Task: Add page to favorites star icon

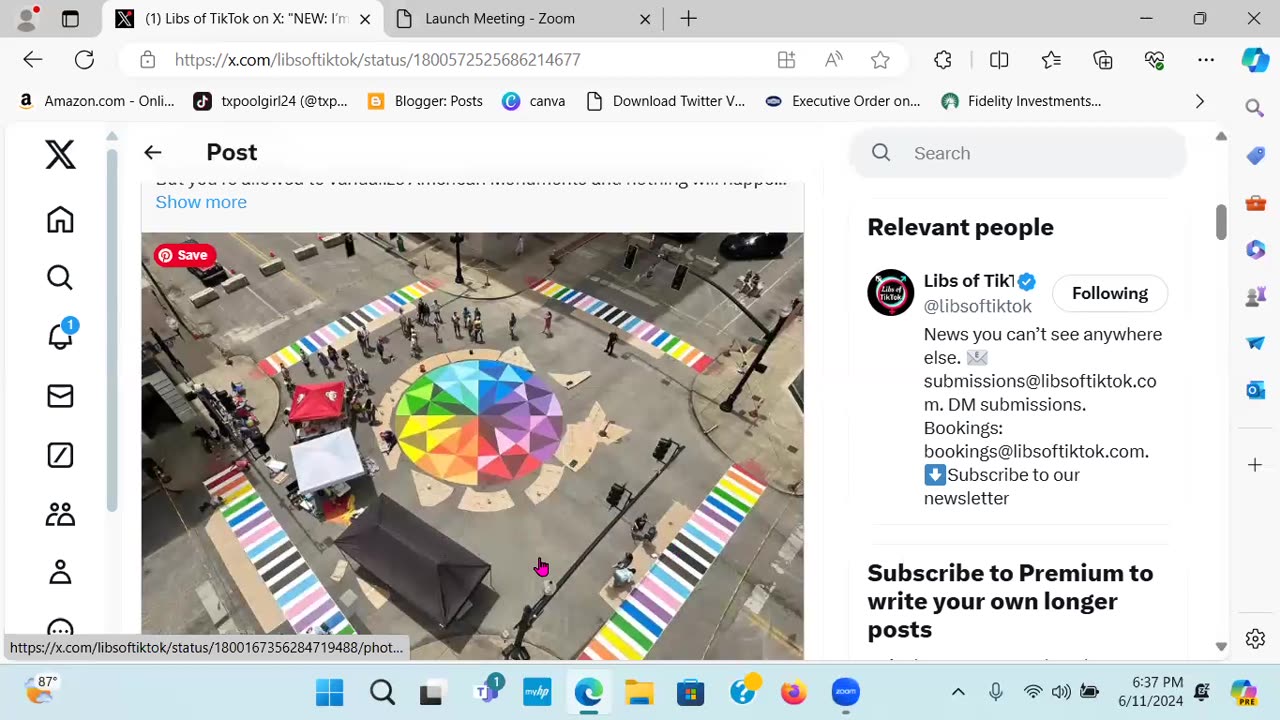Action: [x=880, y=60]
